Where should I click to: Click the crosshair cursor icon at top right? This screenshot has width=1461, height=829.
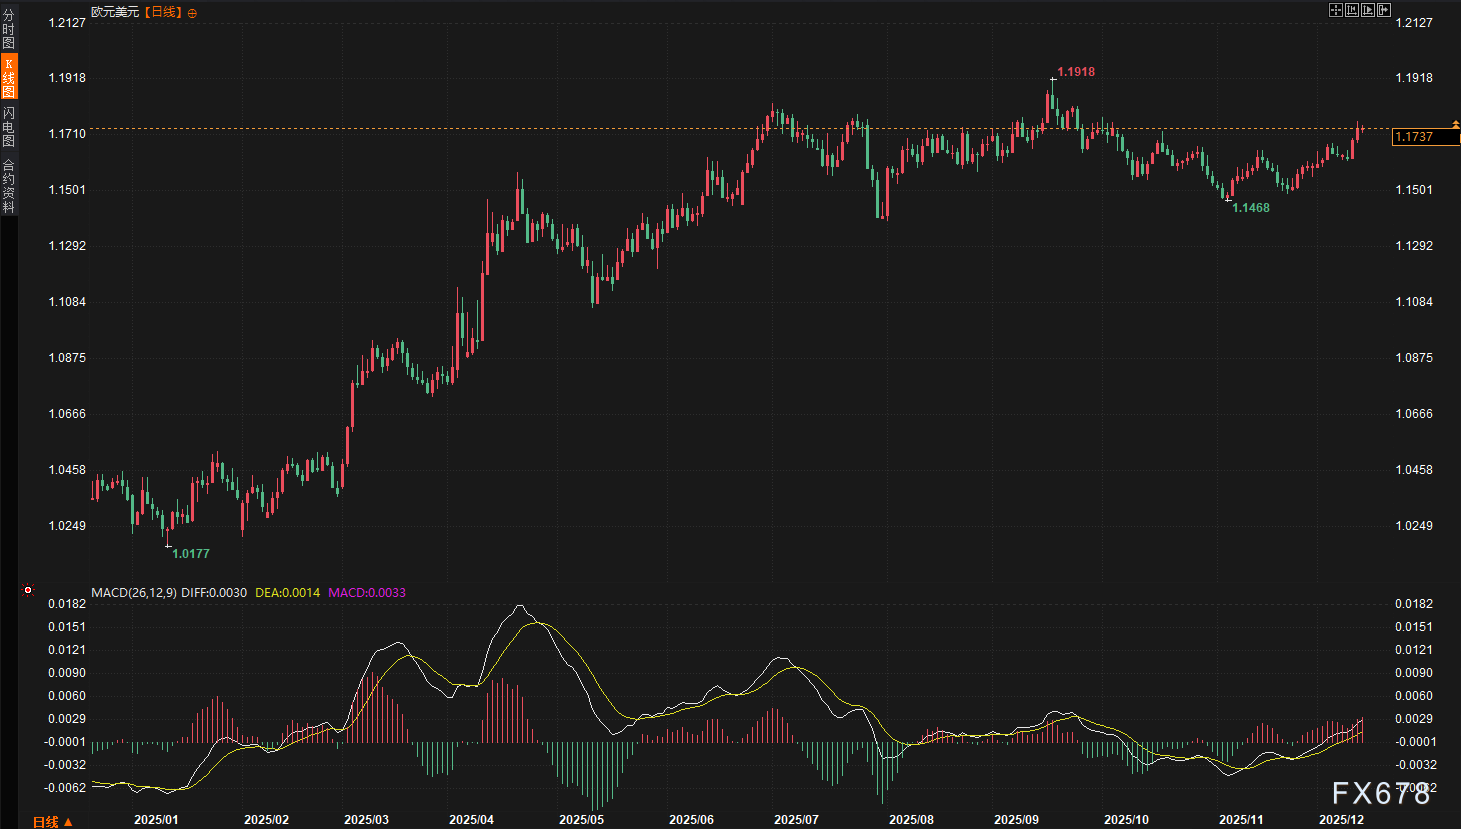pos(1335,10)
